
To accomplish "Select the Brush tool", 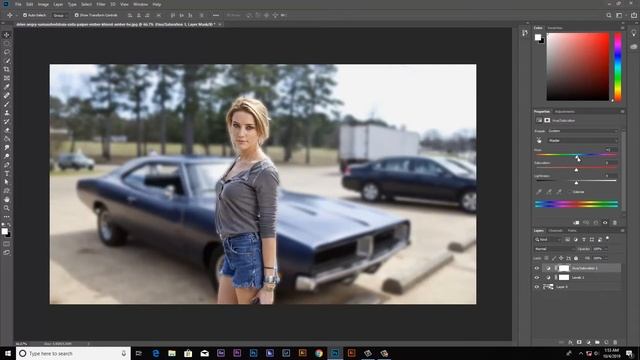I will (7, 104).
